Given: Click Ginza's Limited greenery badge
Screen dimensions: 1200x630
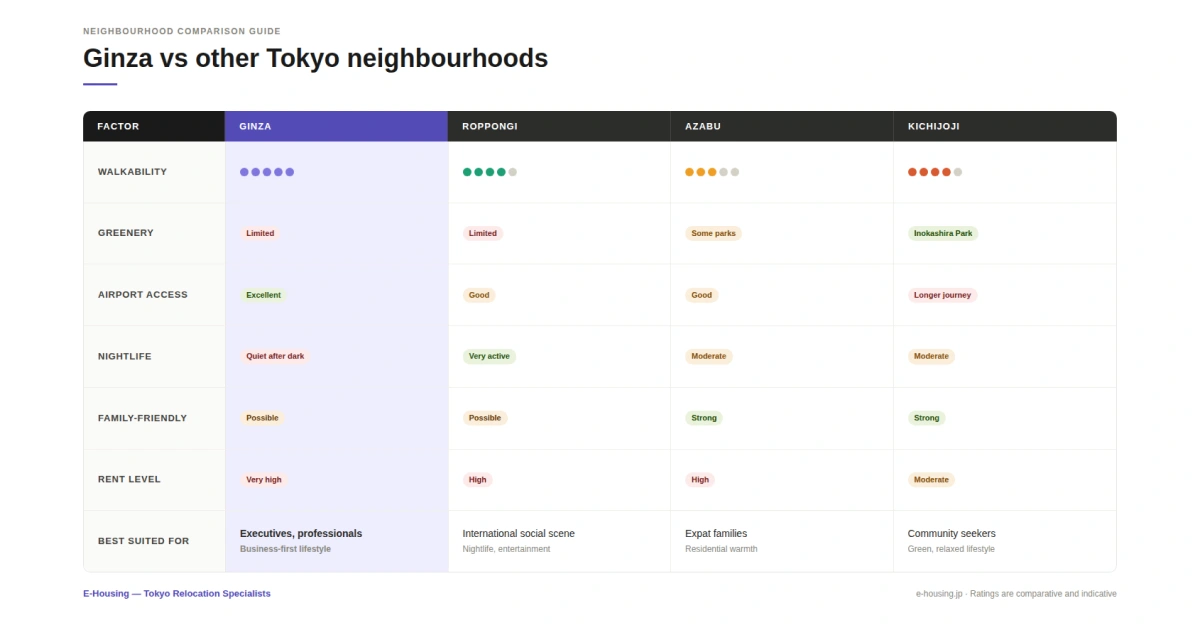Looking at the screenshot, I should pos(260,233).
